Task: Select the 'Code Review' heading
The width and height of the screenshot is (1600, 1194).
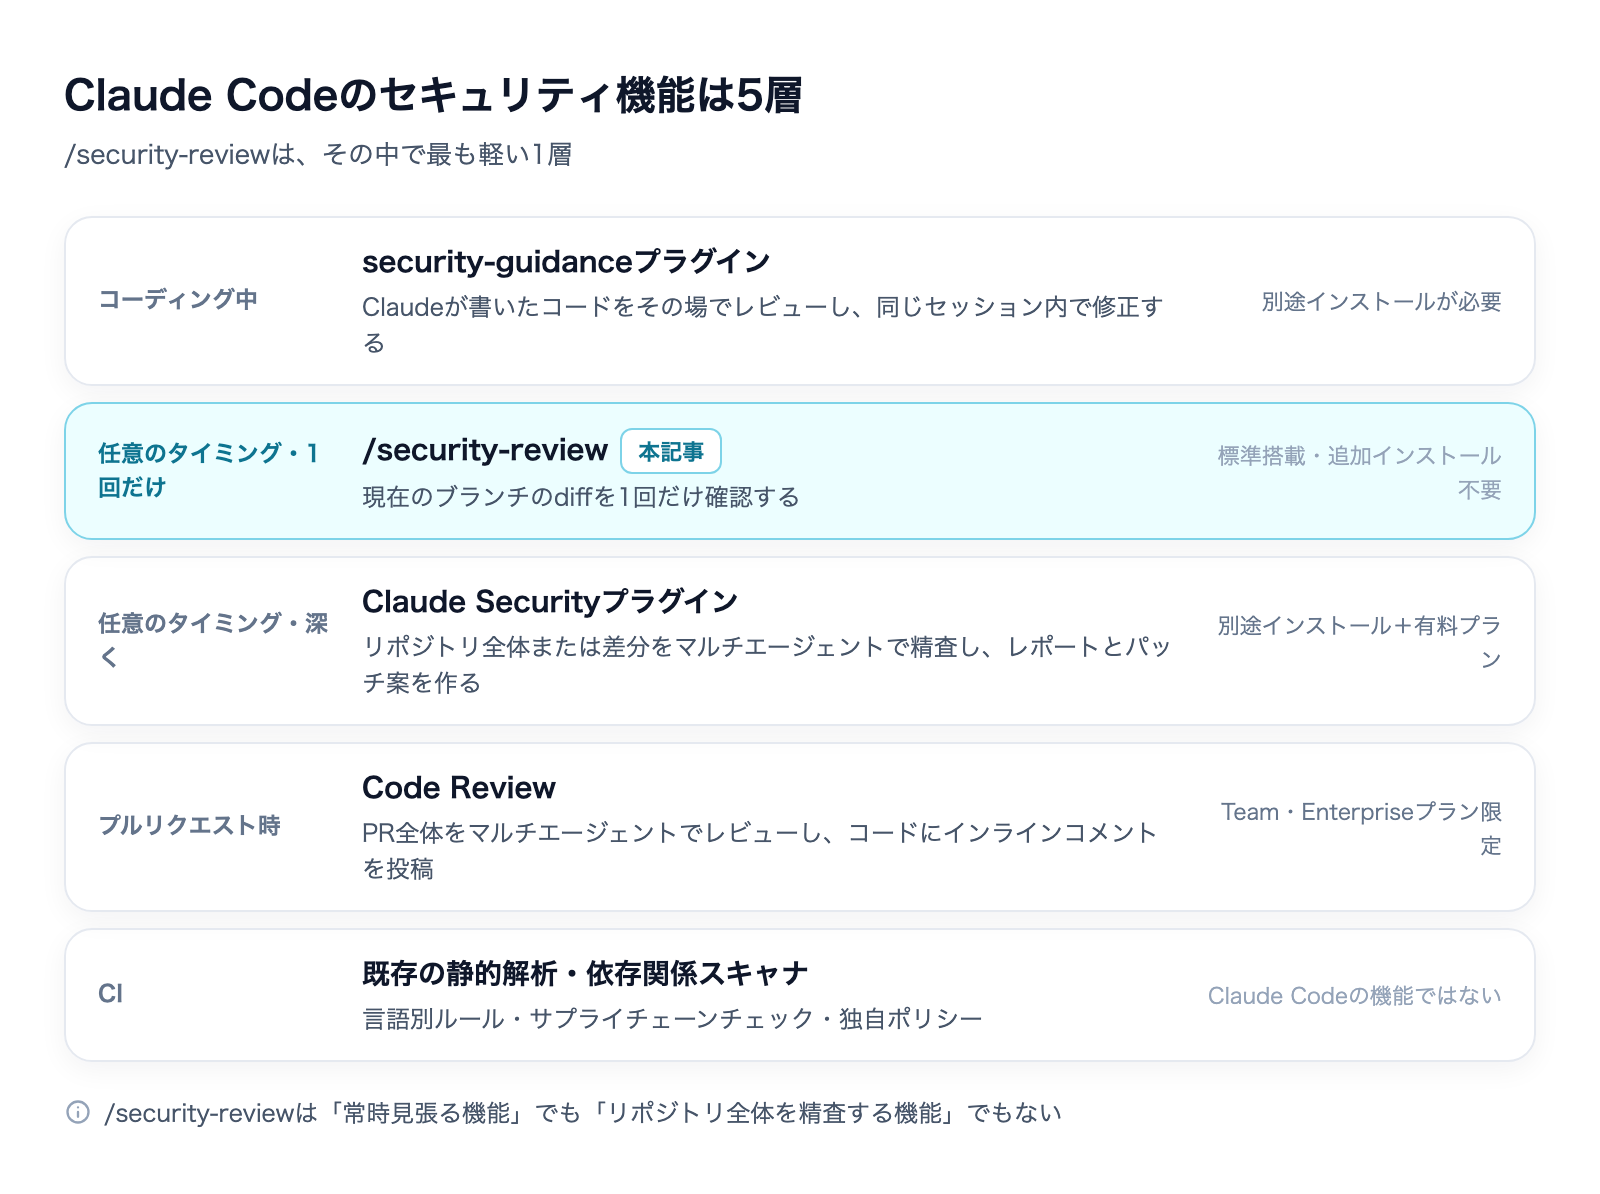Action: tap(459, 788)
